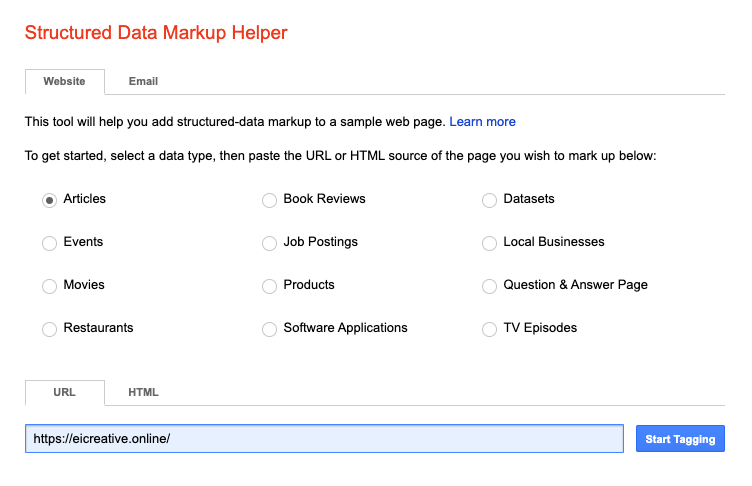Select the Movies radio button
Screen dimensions: 752x486
50,286
